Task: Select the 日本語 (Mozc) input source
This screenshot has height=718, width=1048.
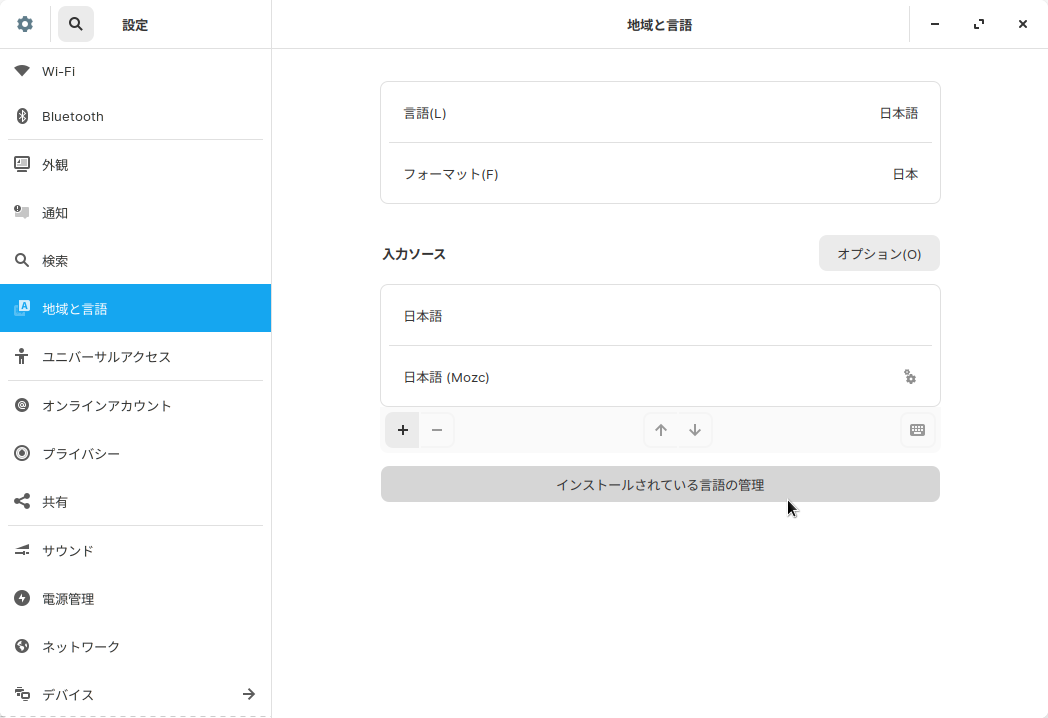Action: [640, 377]
